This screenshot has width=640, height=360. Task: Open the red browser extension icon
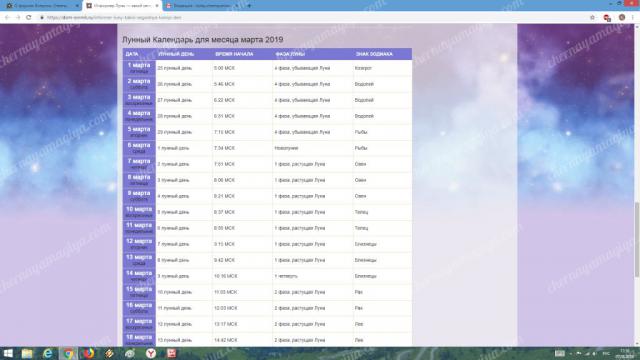[x=607, y=18]
